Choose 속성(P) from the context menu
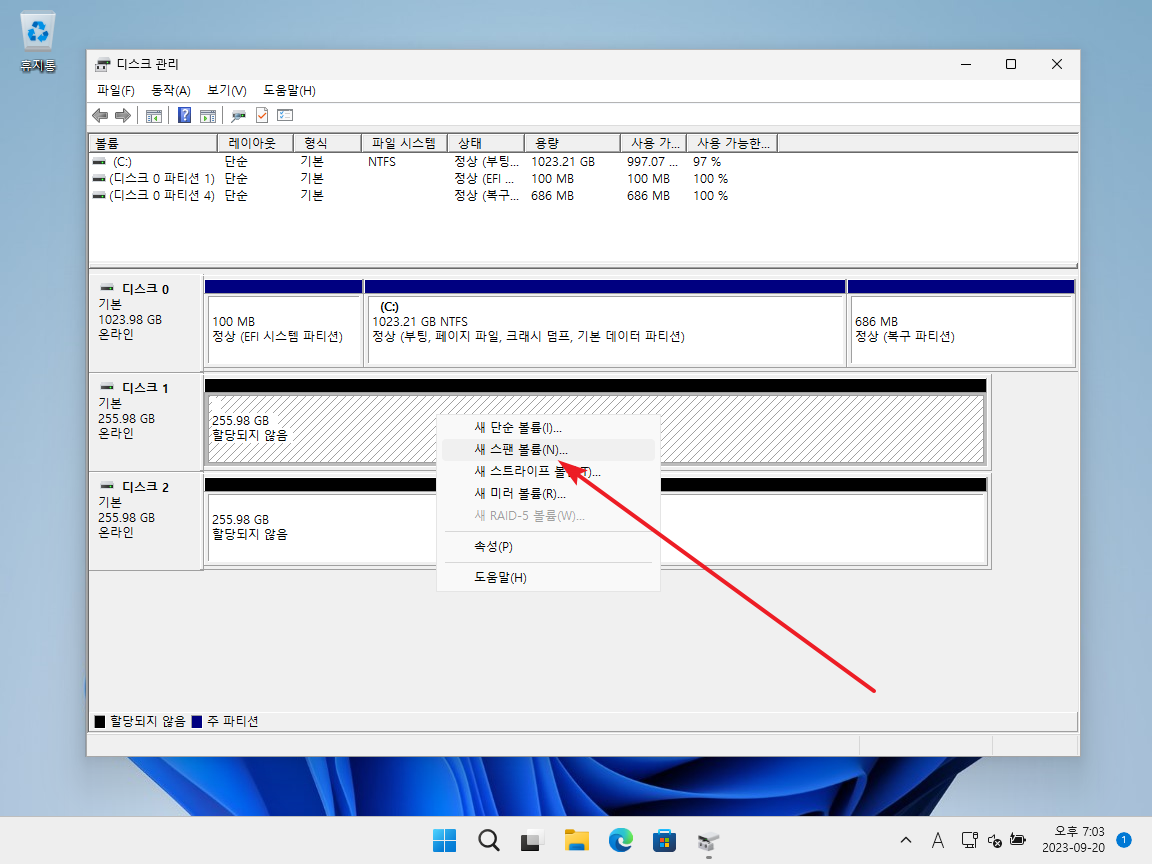 (x=548, y=547)
